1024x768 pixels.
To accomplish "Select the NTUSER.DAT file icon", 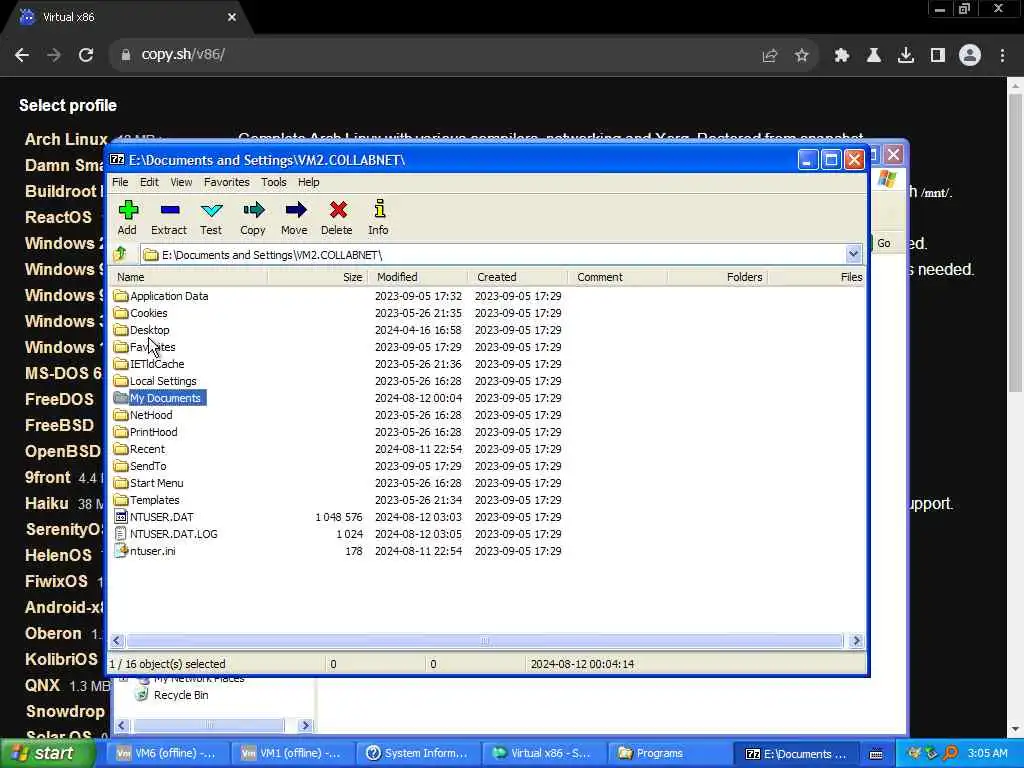I will click(120, 517).
